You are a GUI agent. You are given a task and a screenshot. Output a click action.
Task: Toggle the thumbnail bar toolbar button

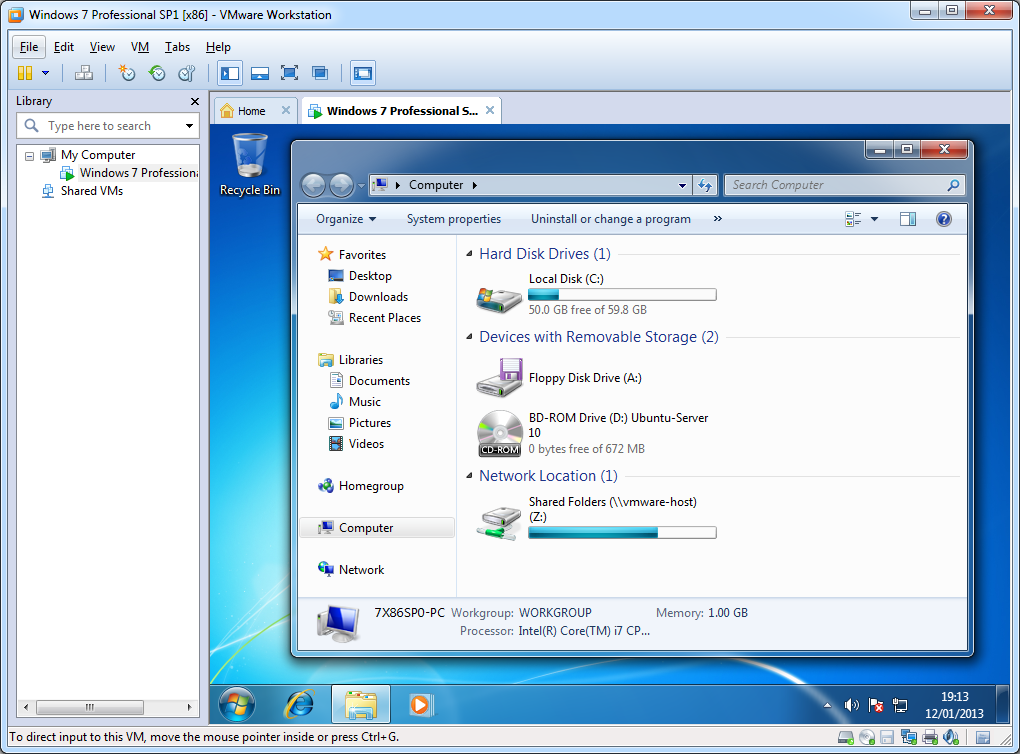tap(260, 73)
